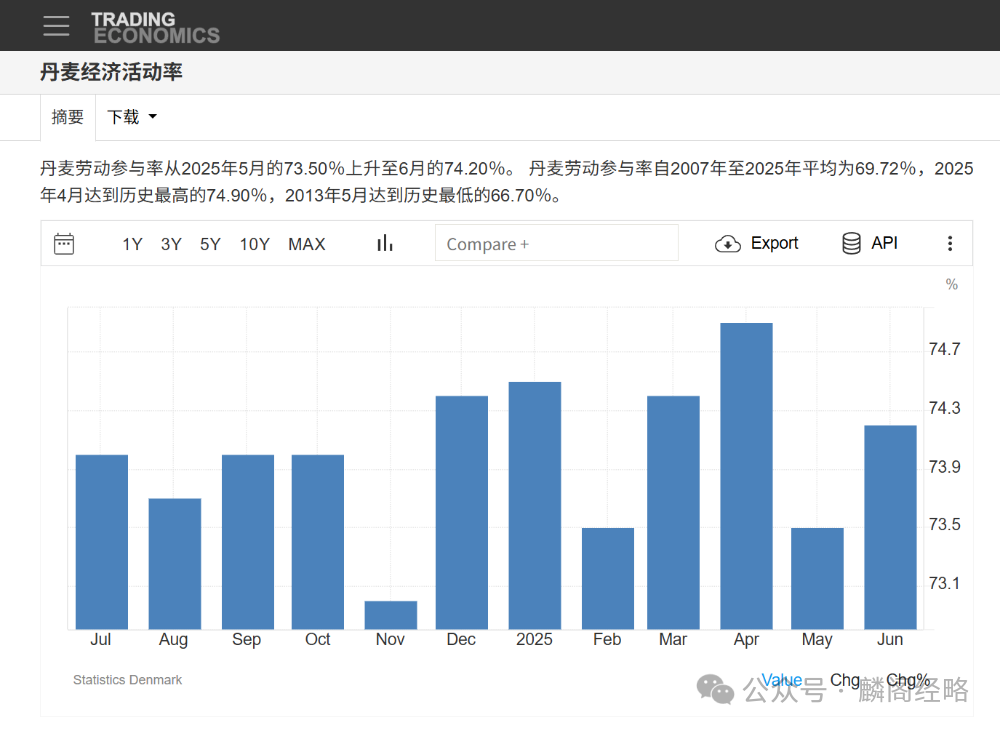Select the 1Y time range
The width and height of the screenshot is (1000, 730).
click(132, 244)
